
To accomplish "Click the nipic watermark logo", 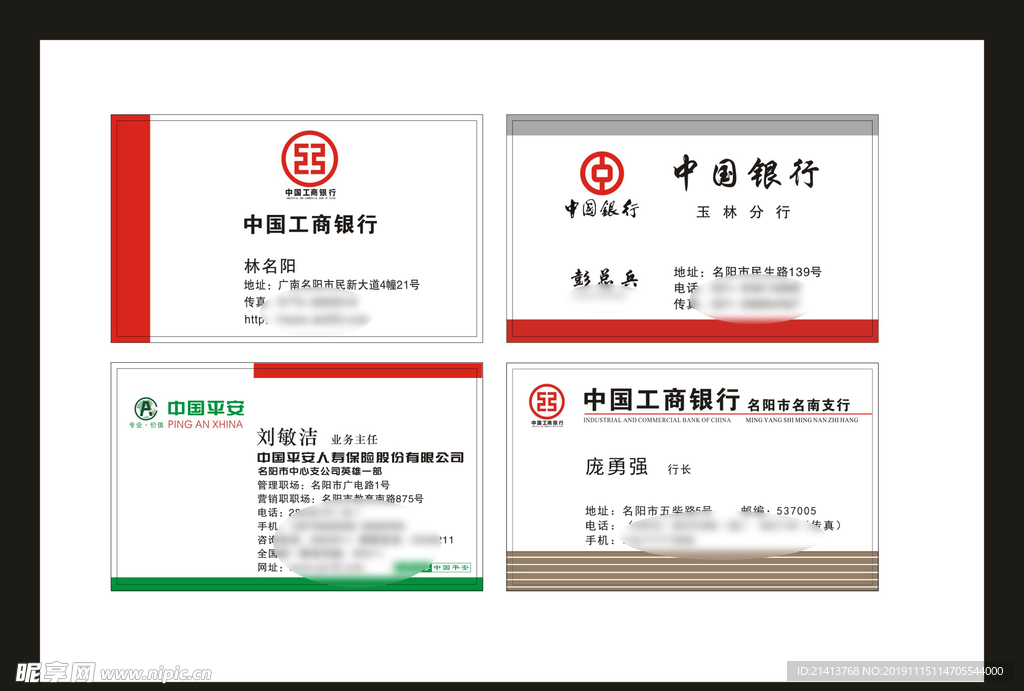I will pos(56,671).
